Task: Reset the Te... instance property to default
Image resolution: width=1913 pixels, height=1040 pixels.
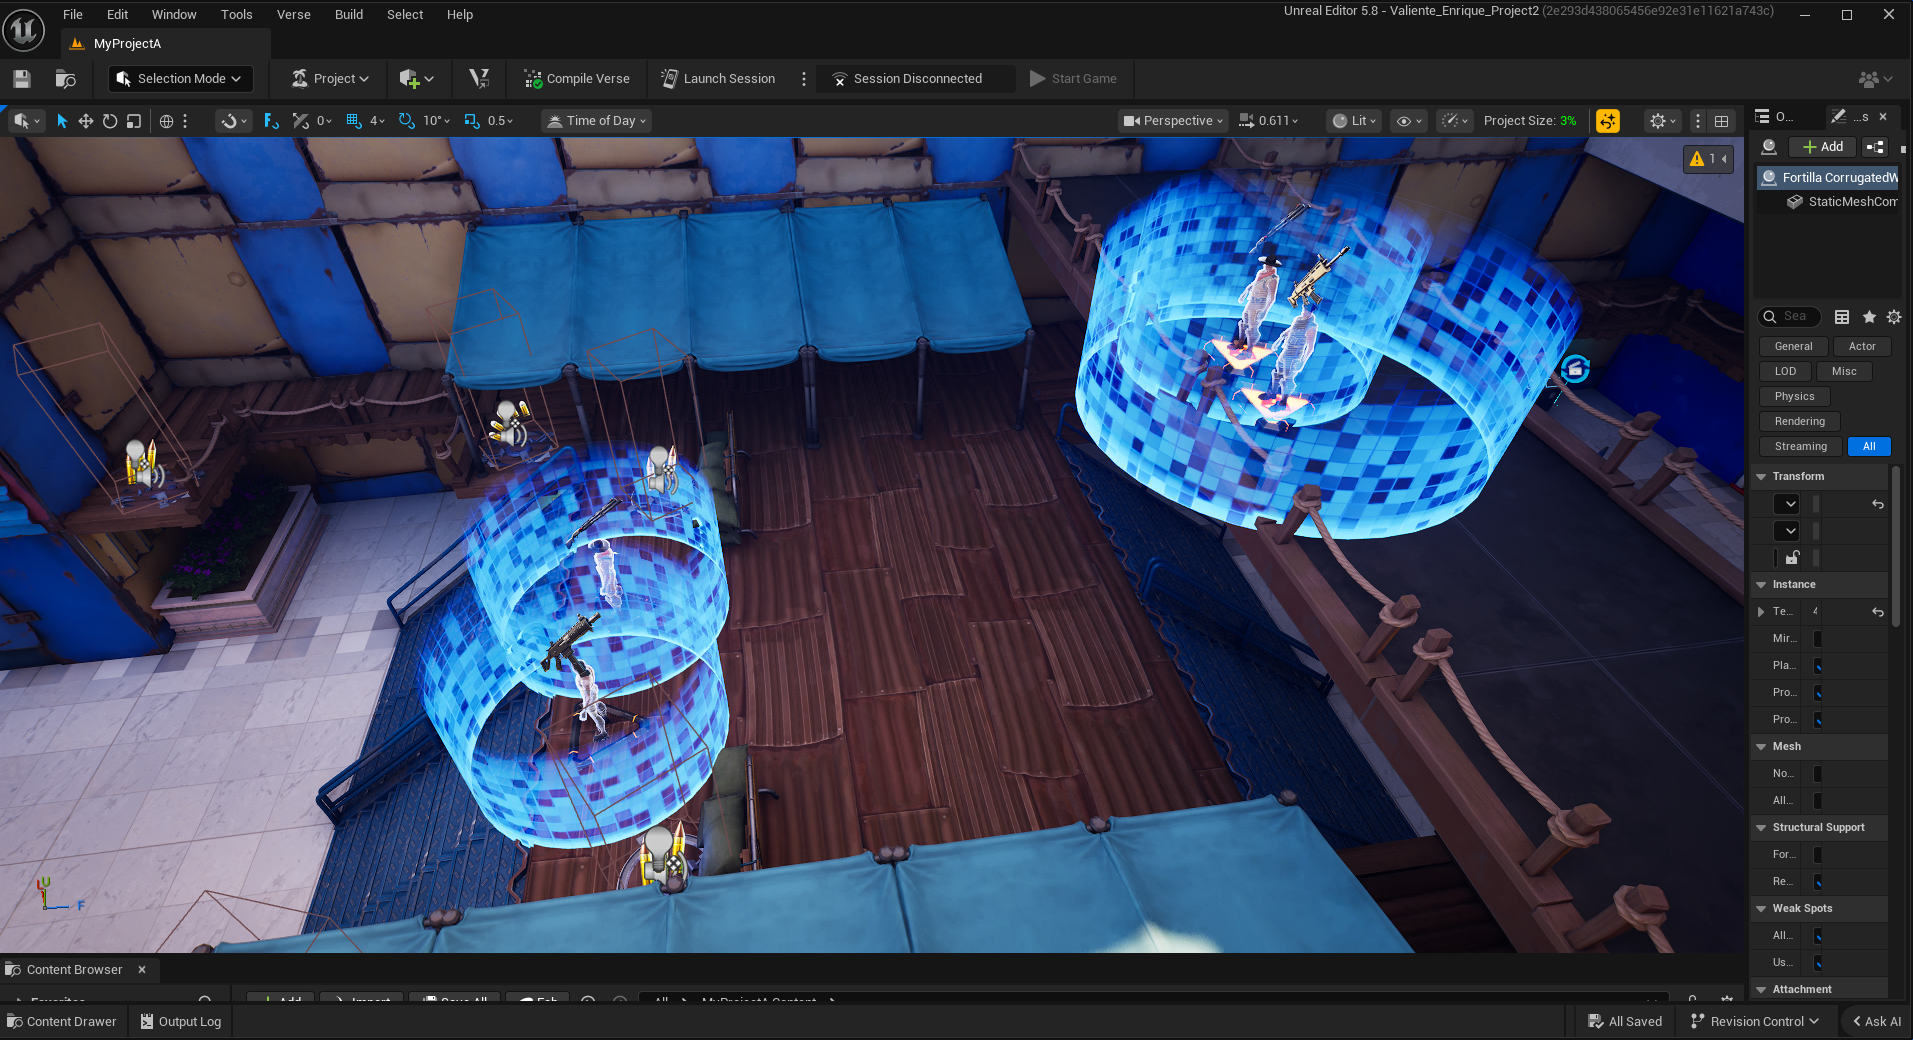Action: (x=1878, y=612)
